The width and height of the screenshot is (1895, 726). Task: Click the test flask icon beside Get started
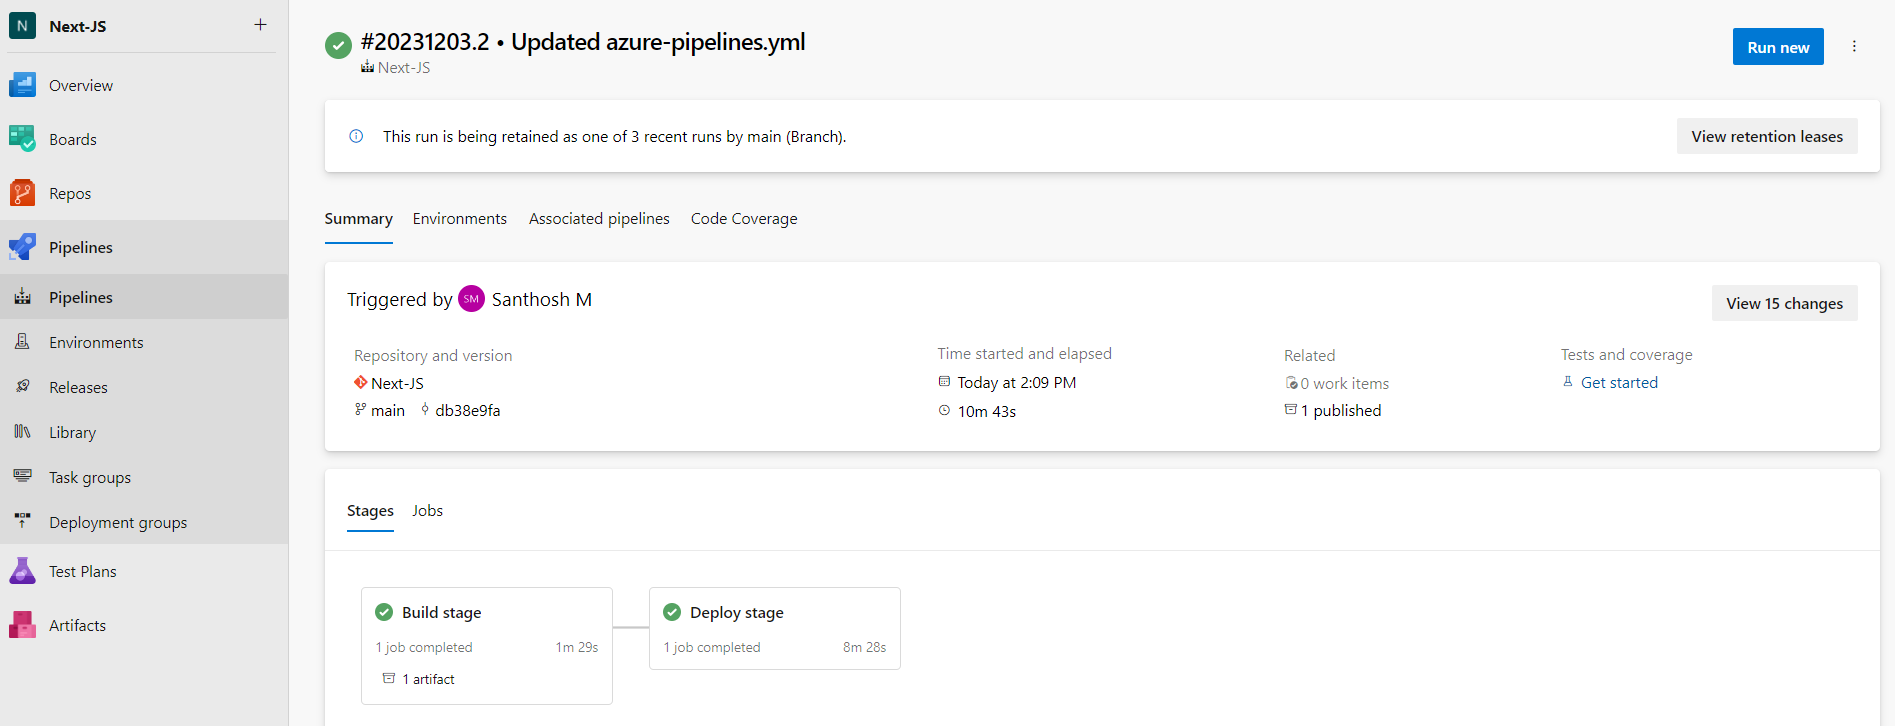(x=1568, y=382)
